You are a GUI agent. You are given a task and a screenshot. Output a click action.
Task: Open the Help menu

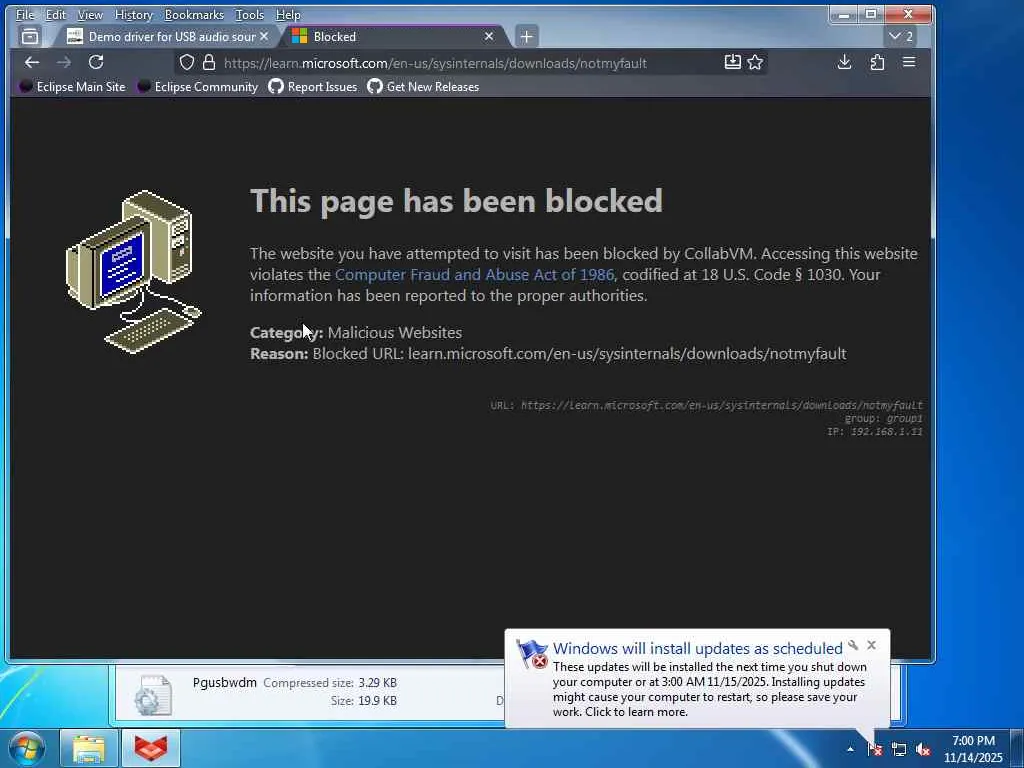[288, 14]
